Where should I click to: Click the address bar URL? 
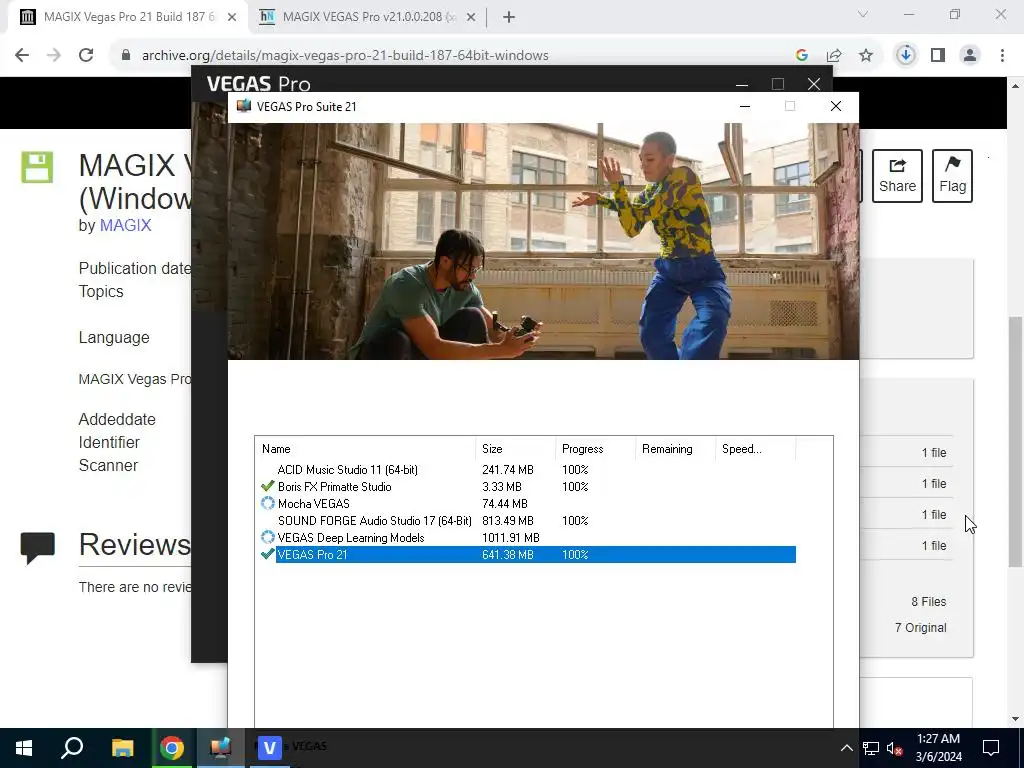pyautogui.click(x=345, y=56)
